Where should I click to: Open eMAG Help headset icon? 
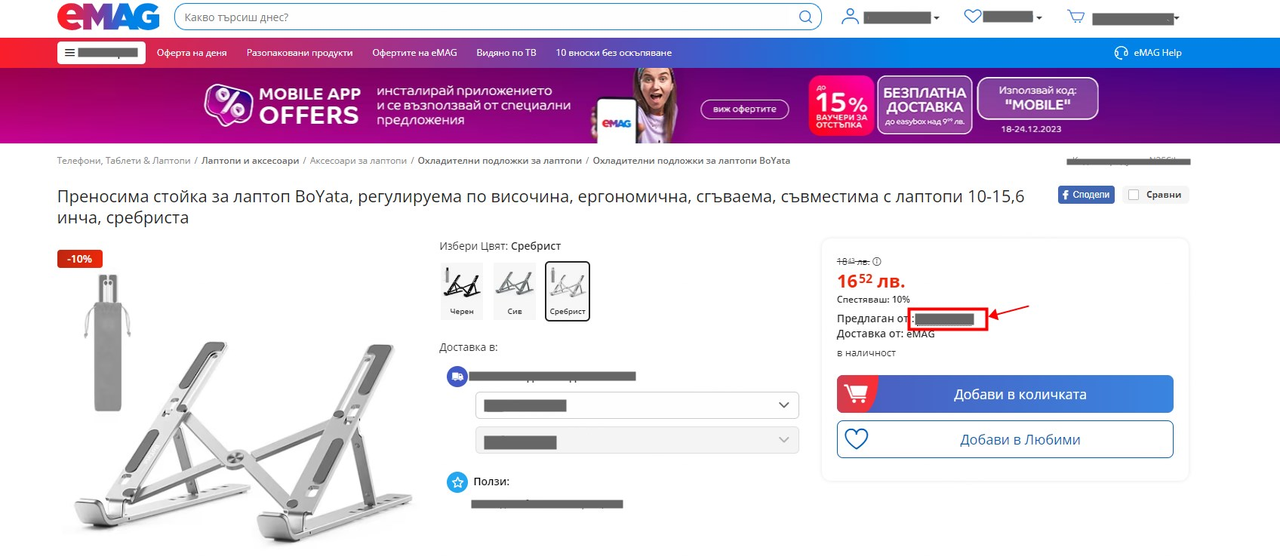click(x=1121, y=52)
